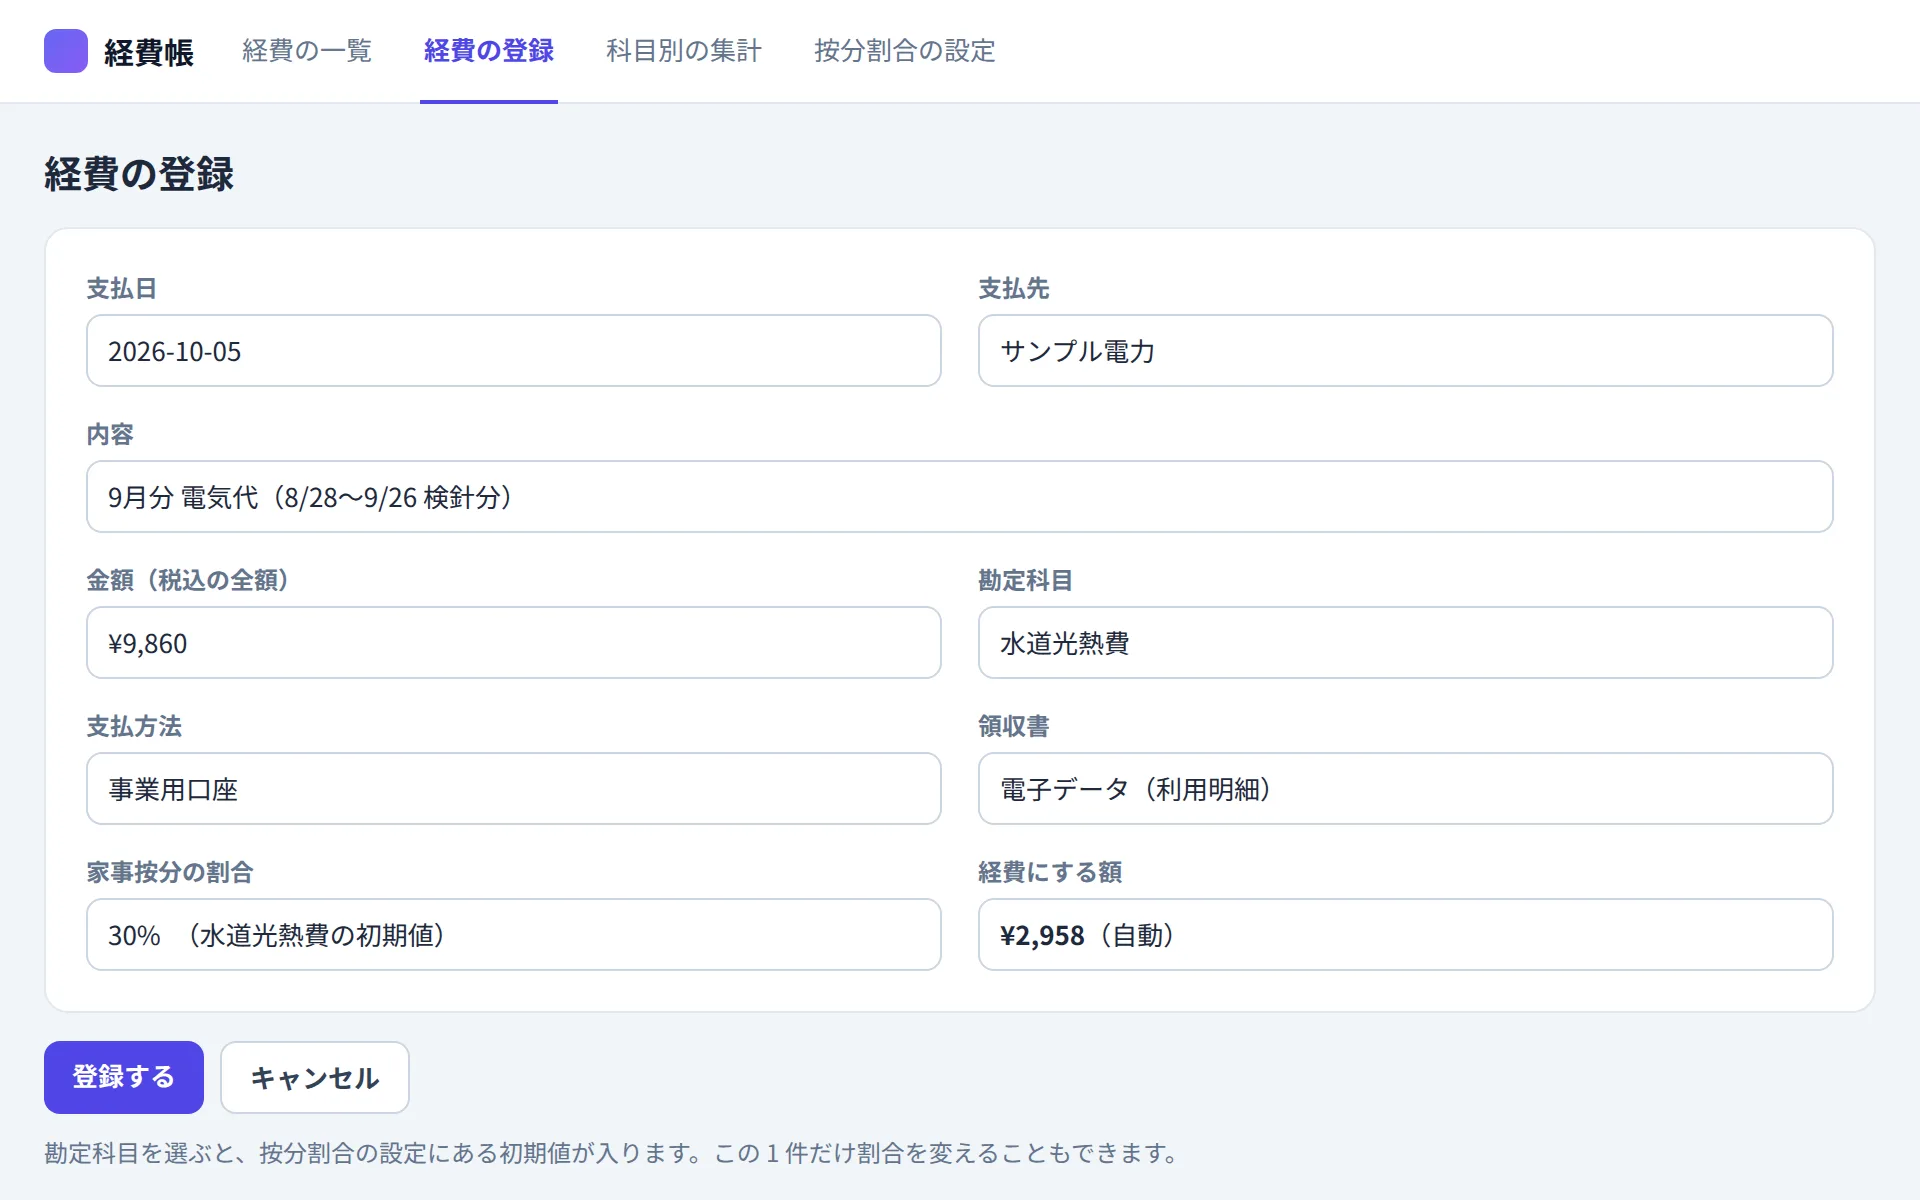Click the 支払日 date field
Viewport: 1920px width, 1200px height.
pyautogui.click(x=514, y=351)
